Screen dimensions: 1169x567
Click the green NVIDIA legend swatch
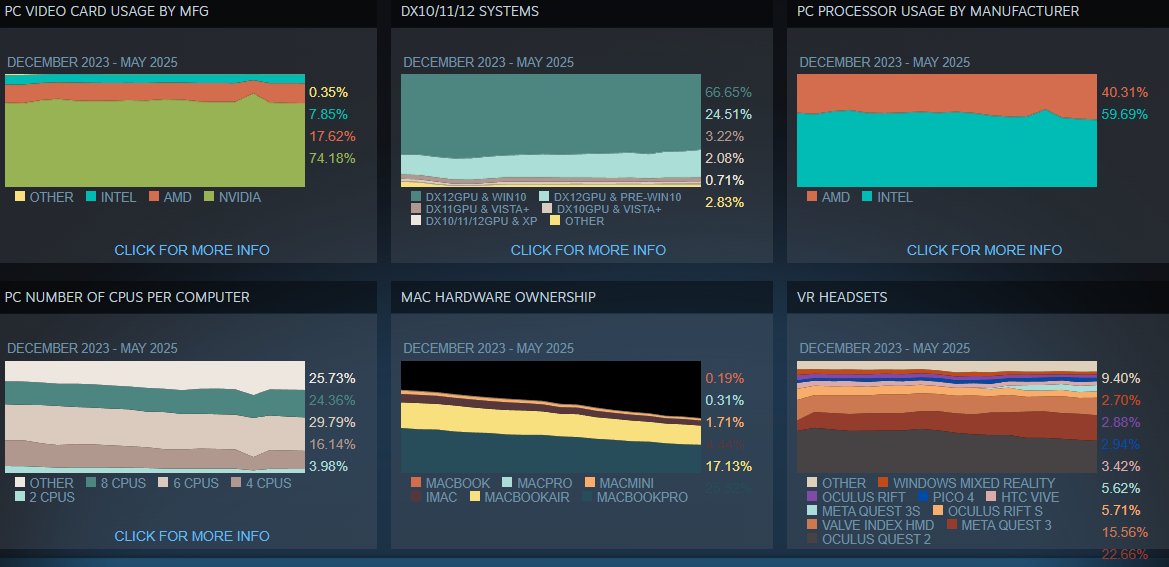click(210, 197)
